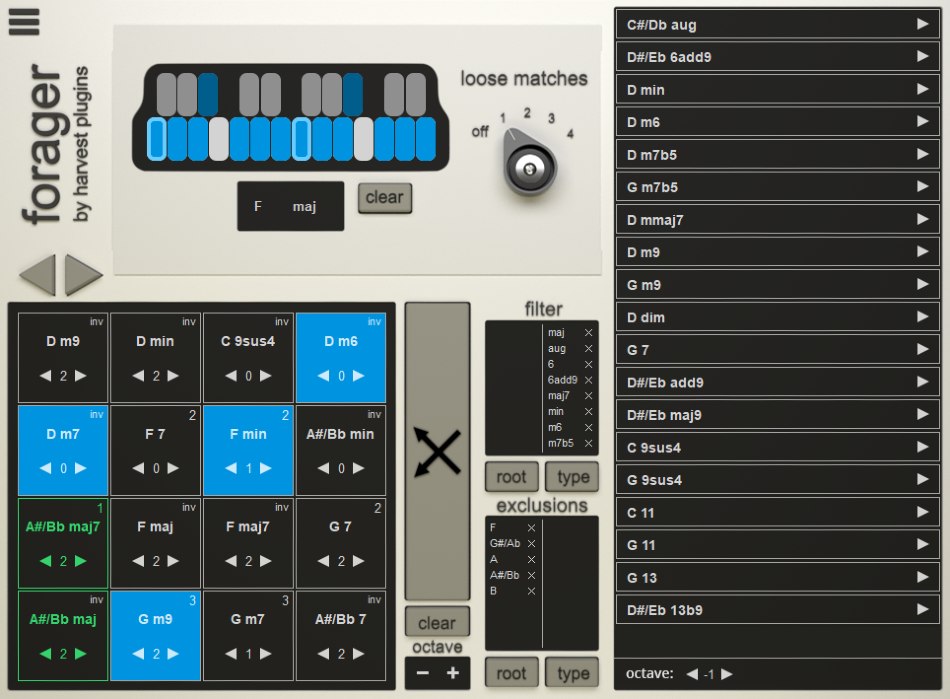Remove G#/Ab from the exclusions

(x=531, y=543)
